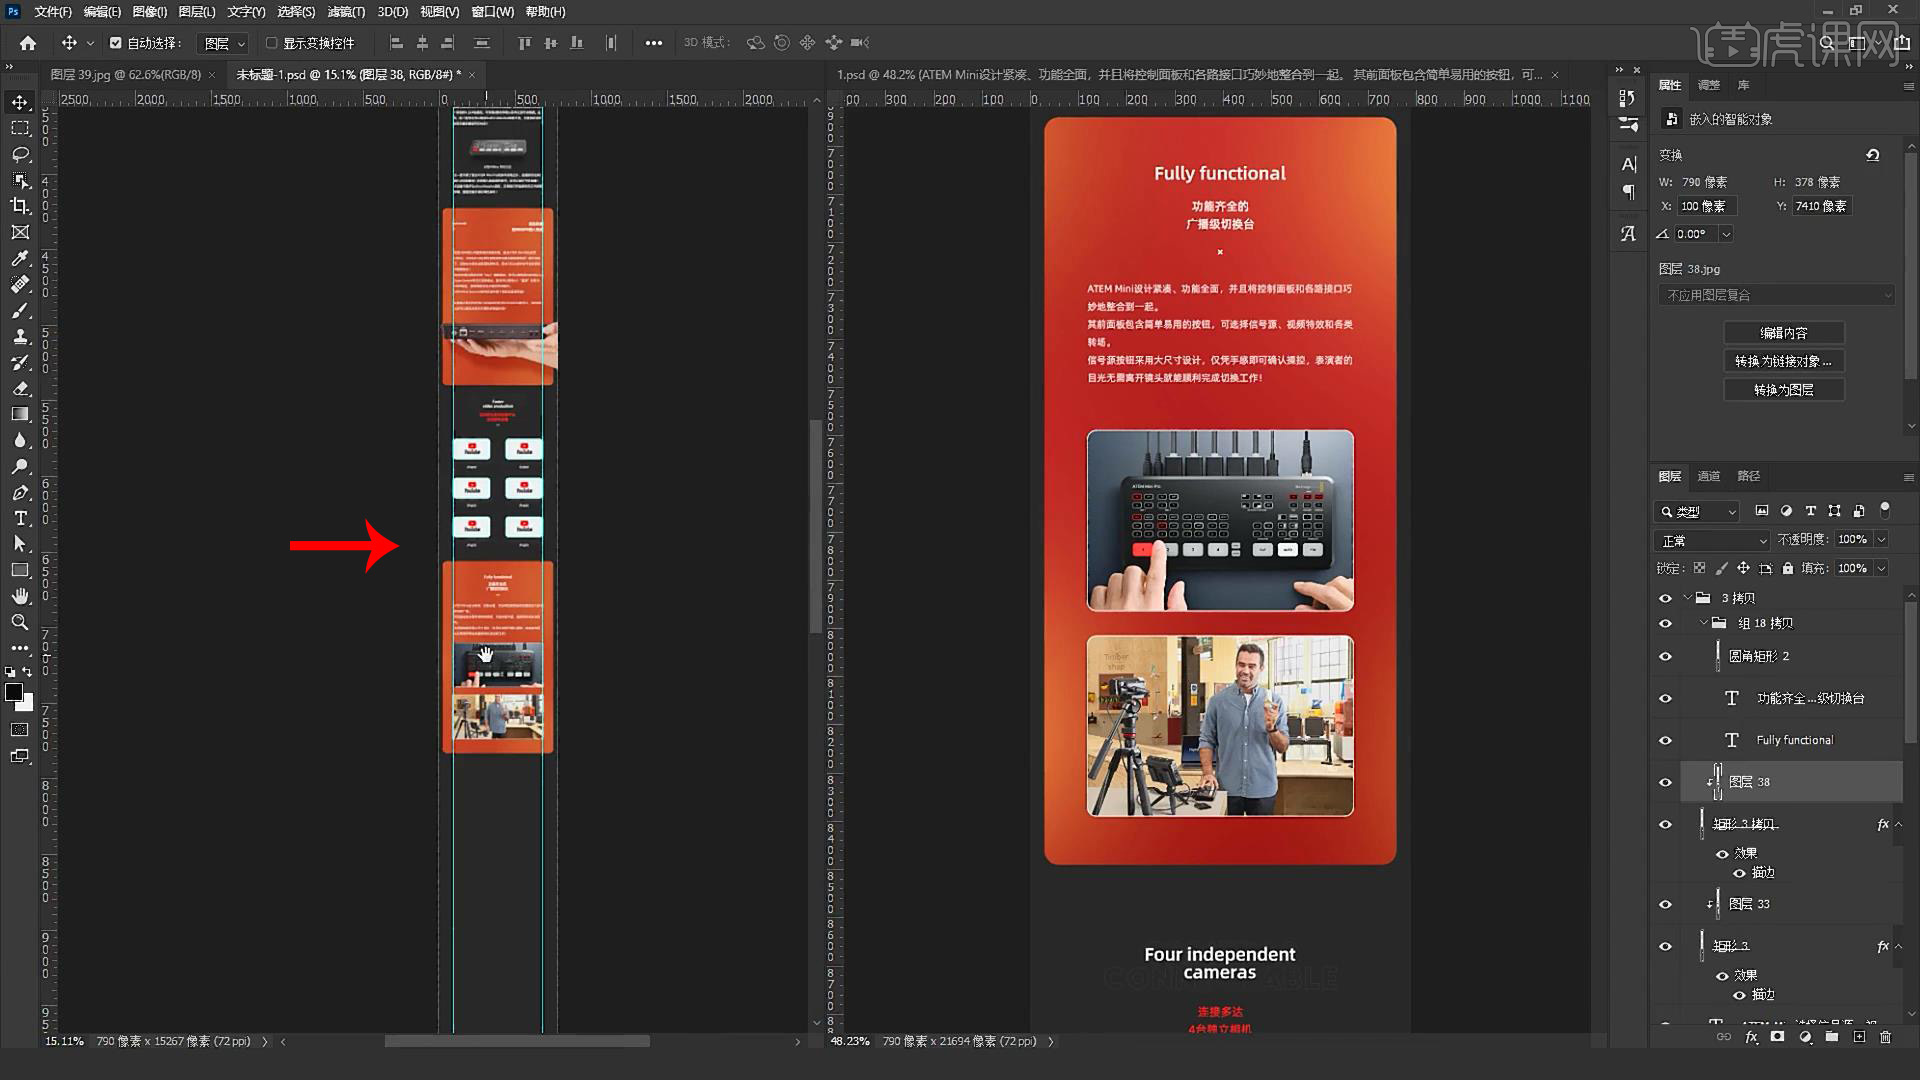Hide the 圆角矩形 2 layer
Image resolution: width=1920 pixels, height=1080 pixels.
pos(1665,657)
